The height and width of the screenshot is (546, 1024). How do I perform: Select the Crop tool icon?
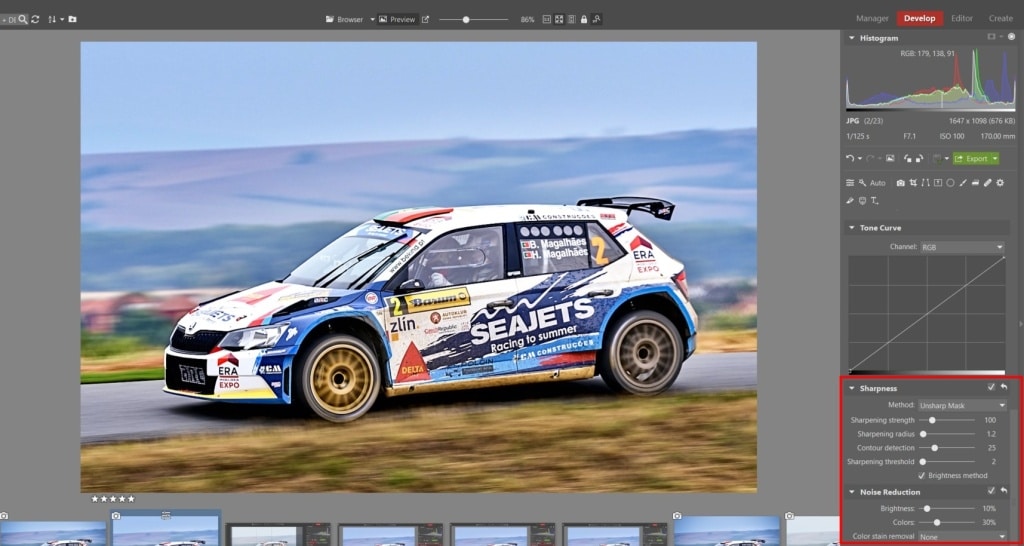point(913,183)
